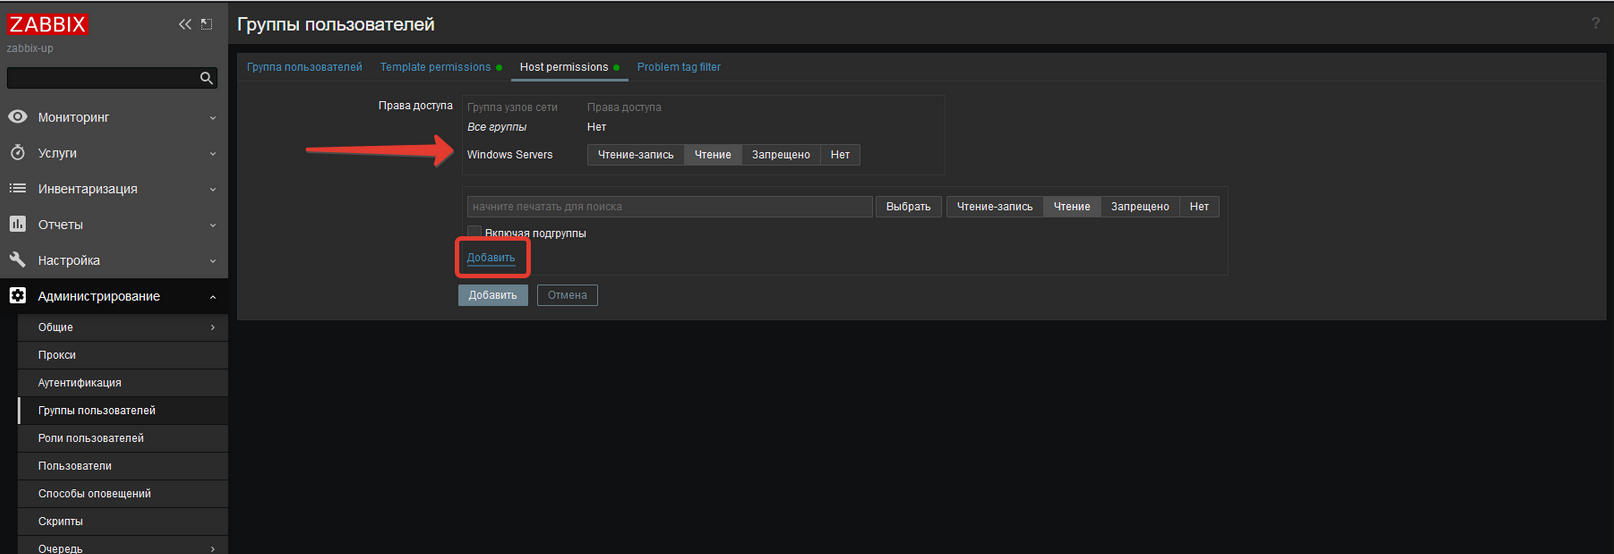Open the Общие submenu arrow

pos(212,327)
